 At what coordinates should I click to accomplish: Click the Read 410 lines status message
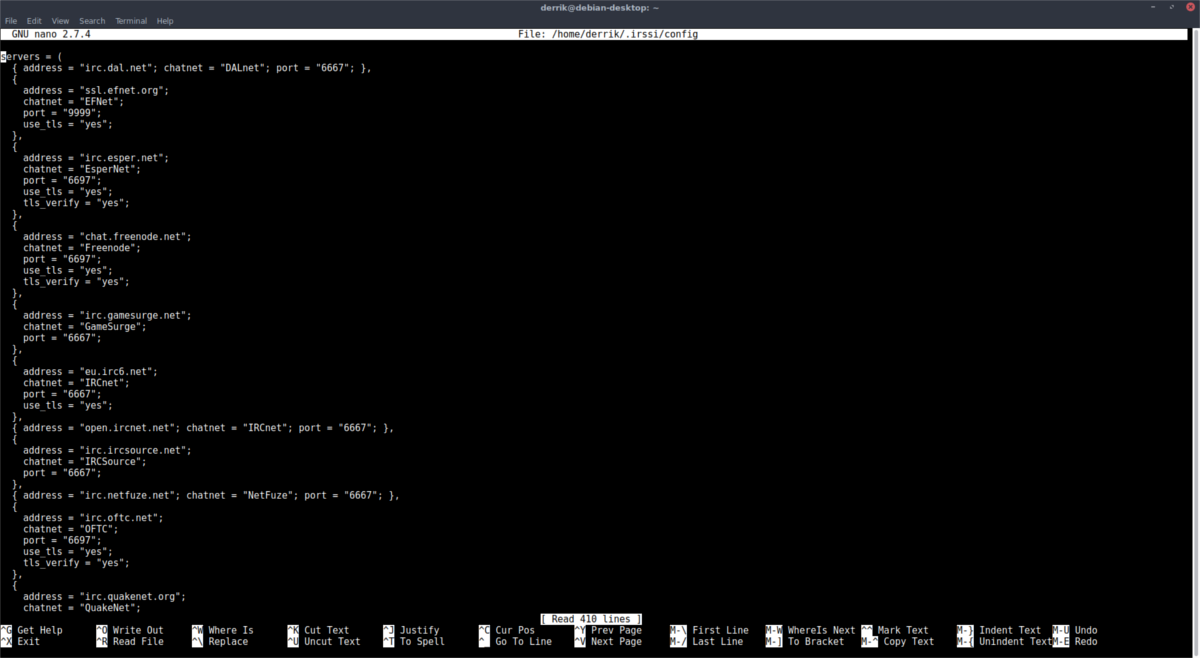pos(591,619)
